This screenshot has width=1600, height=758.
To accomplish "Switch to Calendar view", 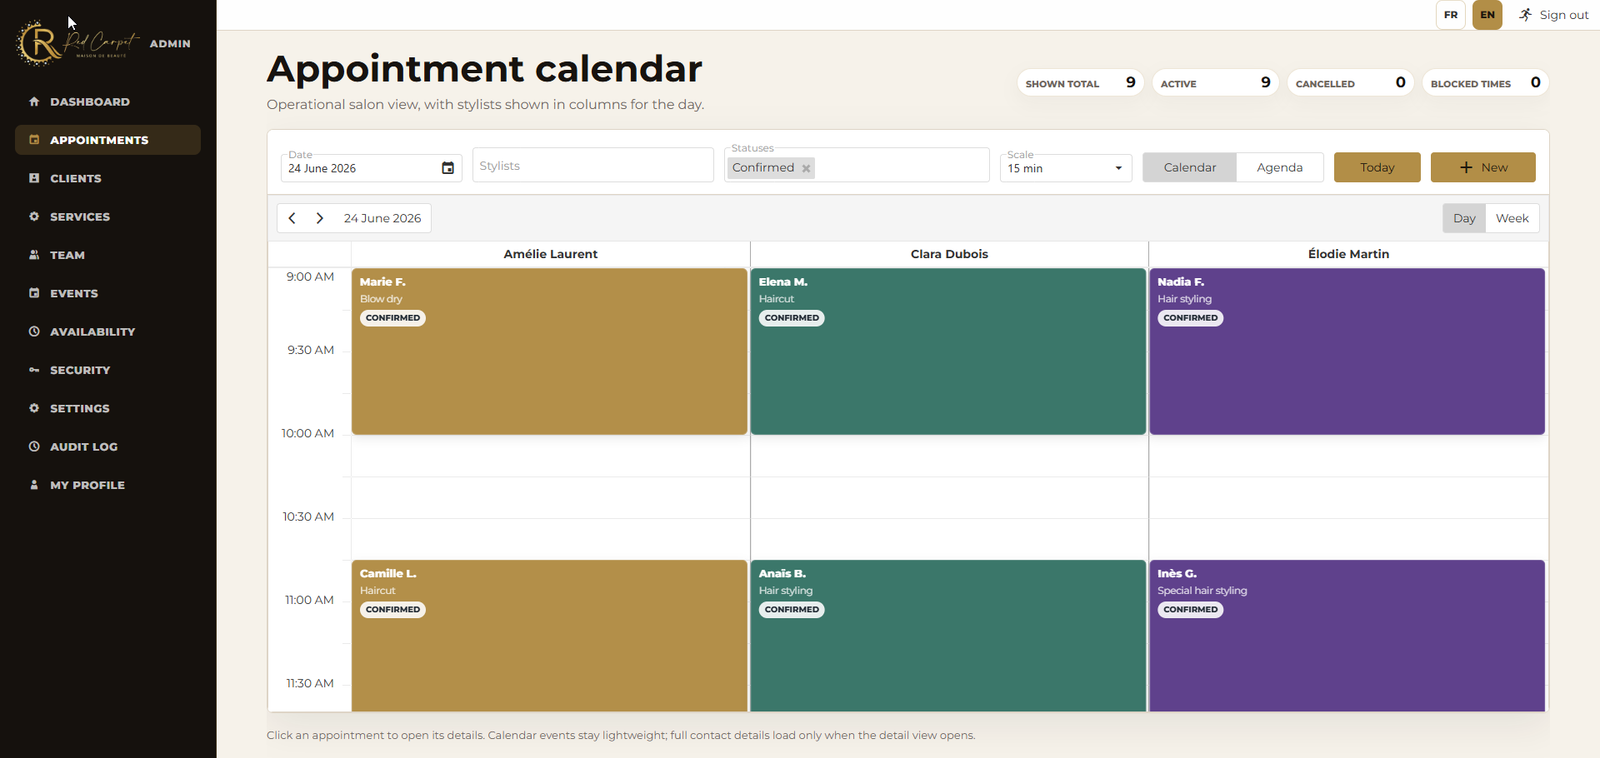I will [1190, 167].
